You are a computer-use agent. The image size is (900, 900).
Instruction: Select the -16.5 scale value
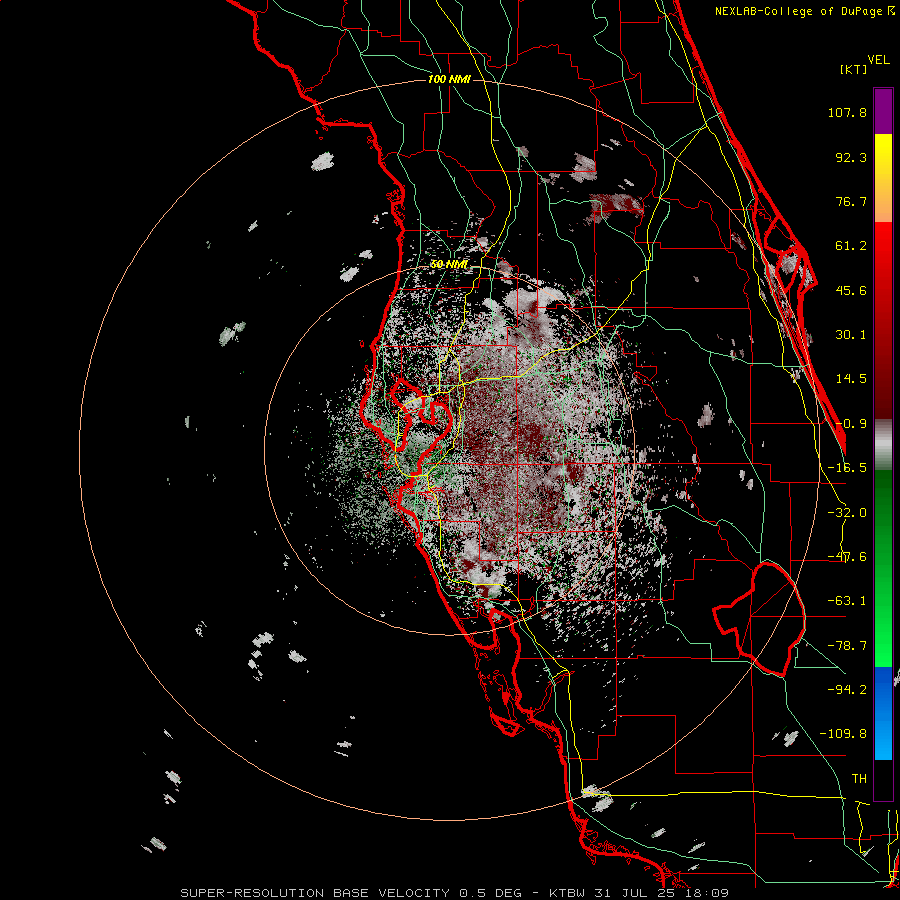[x=847, y=468]
